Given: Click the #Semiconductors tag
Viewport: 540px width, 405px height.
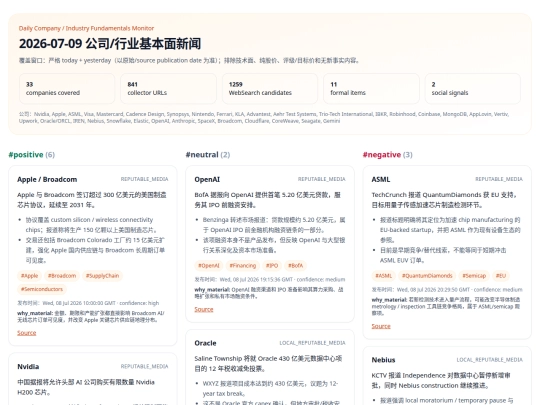Looking at the screenshot, I should [x=42, y=289].
